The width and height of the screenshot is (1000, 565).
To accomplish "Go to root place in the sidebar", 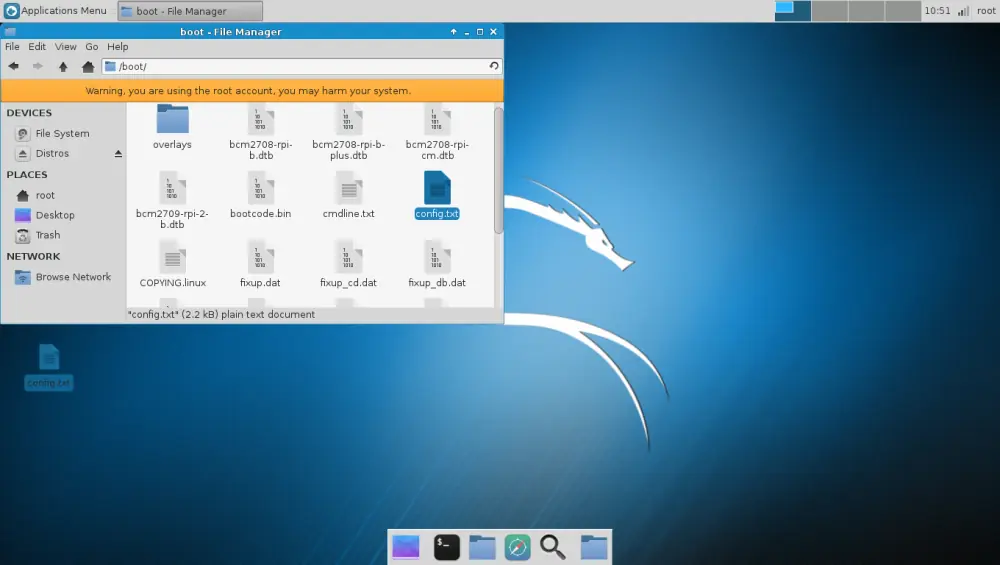I will [45, 195].
